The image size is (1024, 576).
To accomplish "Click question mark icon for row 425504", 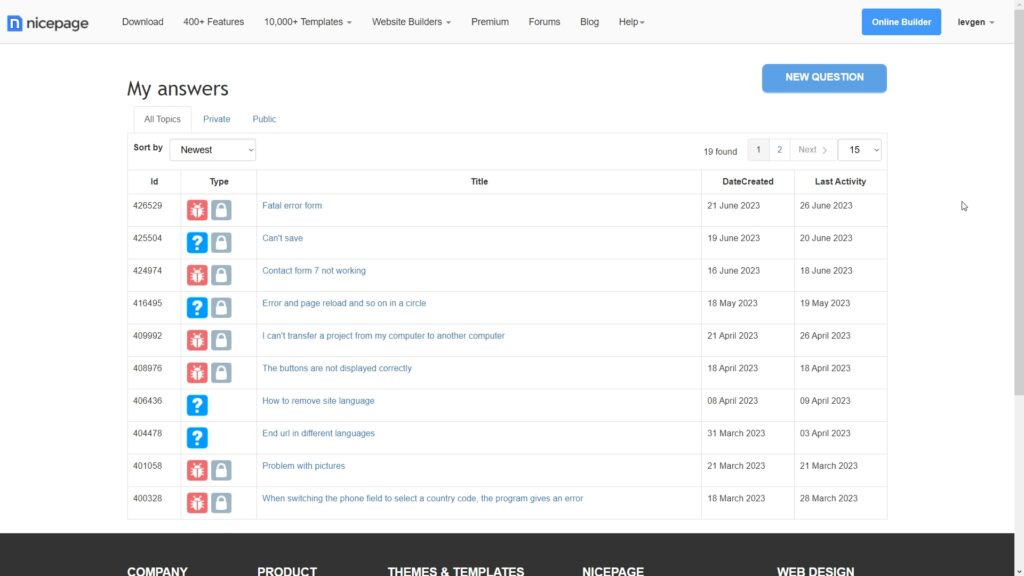I will click(x=197, y=243).
